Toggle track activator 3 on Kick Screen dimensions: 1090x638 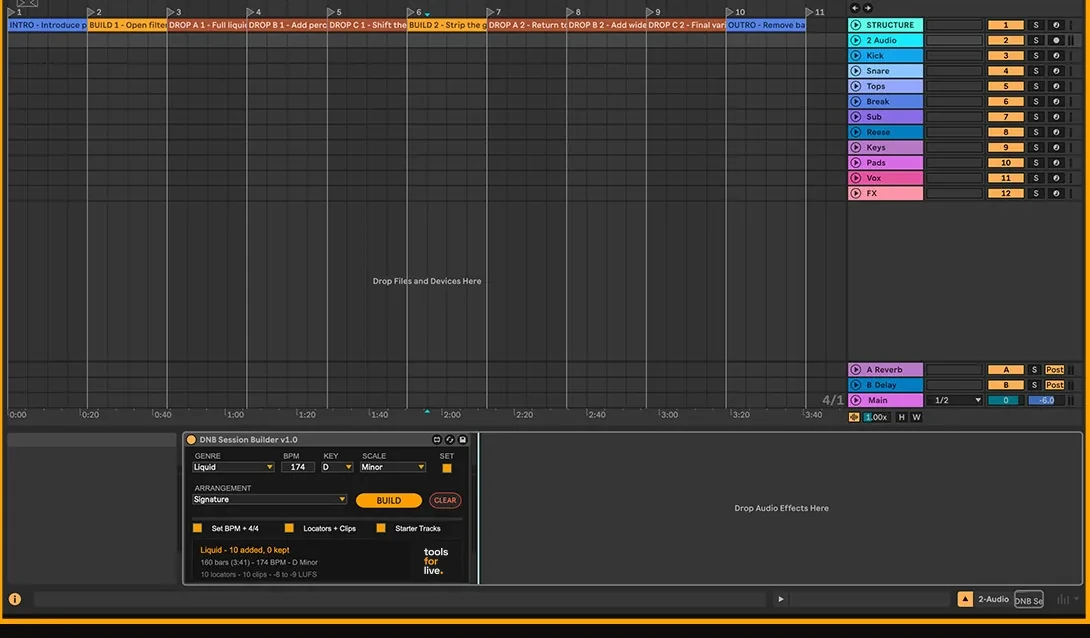[x=1006, y=56]
